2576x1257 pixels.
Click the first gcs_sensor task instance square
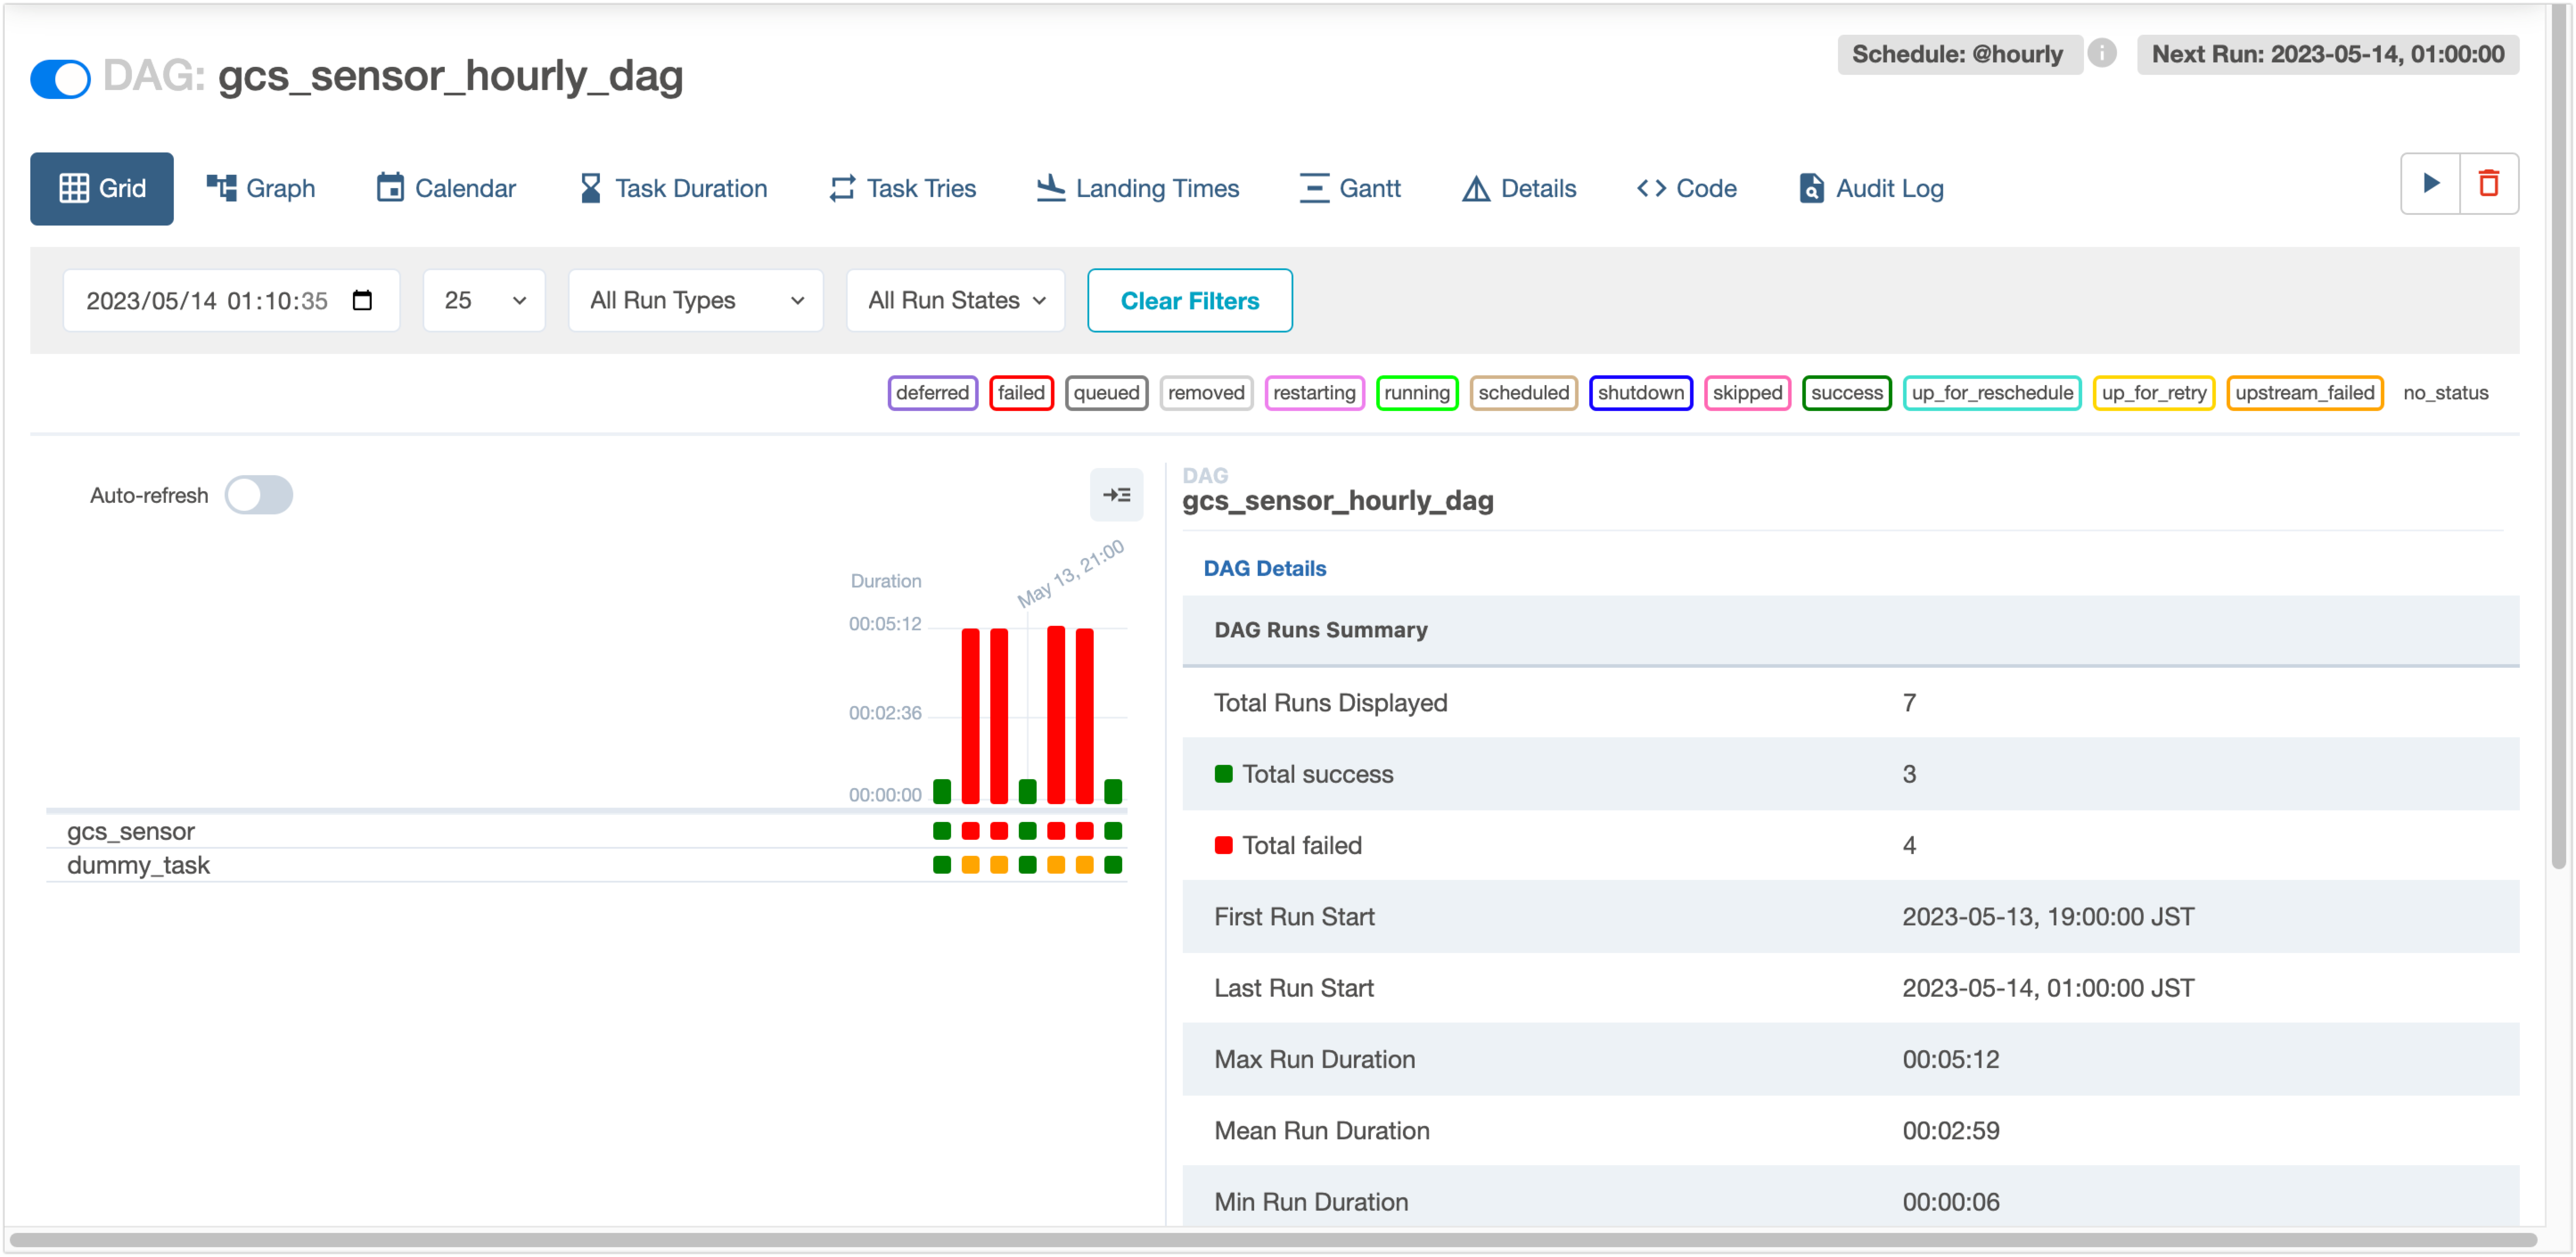[x=942, y=831]
